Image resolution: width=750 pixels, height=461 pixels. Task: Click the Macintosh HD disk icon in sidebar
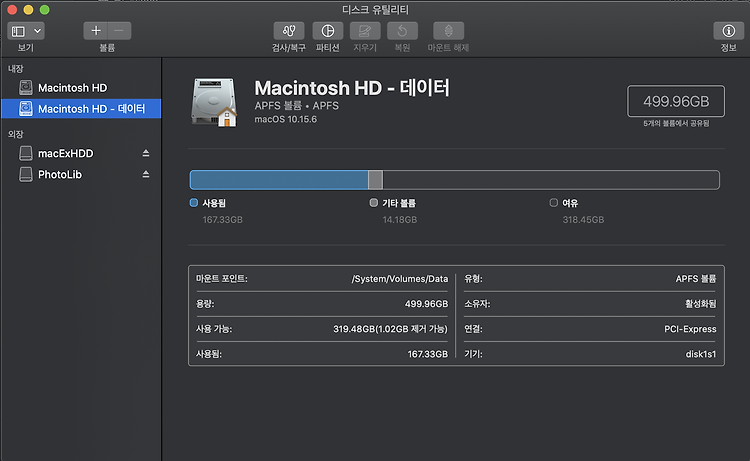pos(26,88)
